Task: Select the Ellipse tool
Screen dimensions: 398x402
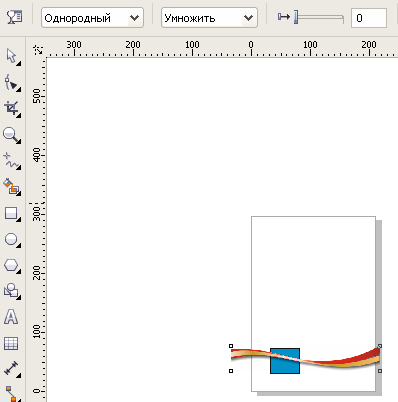Action: [x=12, y=240]
